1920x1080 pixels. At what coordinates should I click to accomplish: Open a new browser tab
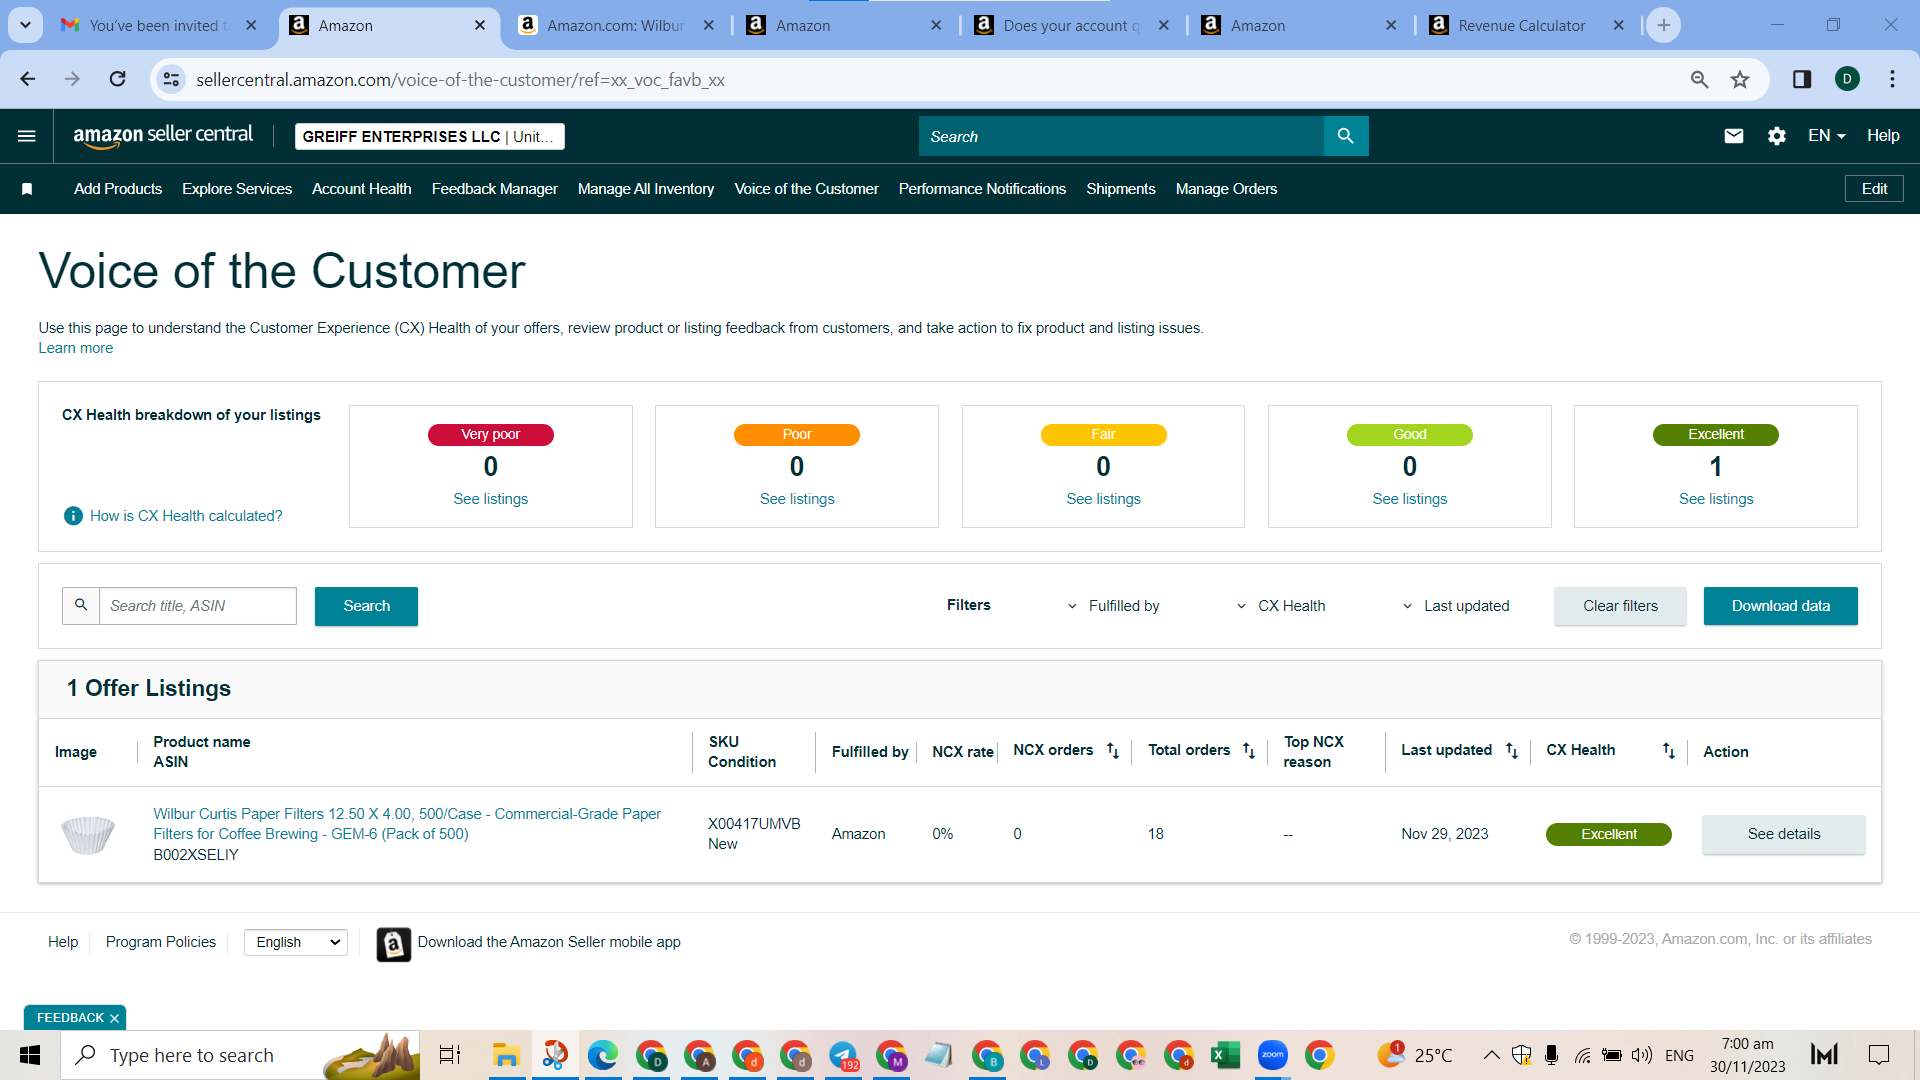[1664, 25]
